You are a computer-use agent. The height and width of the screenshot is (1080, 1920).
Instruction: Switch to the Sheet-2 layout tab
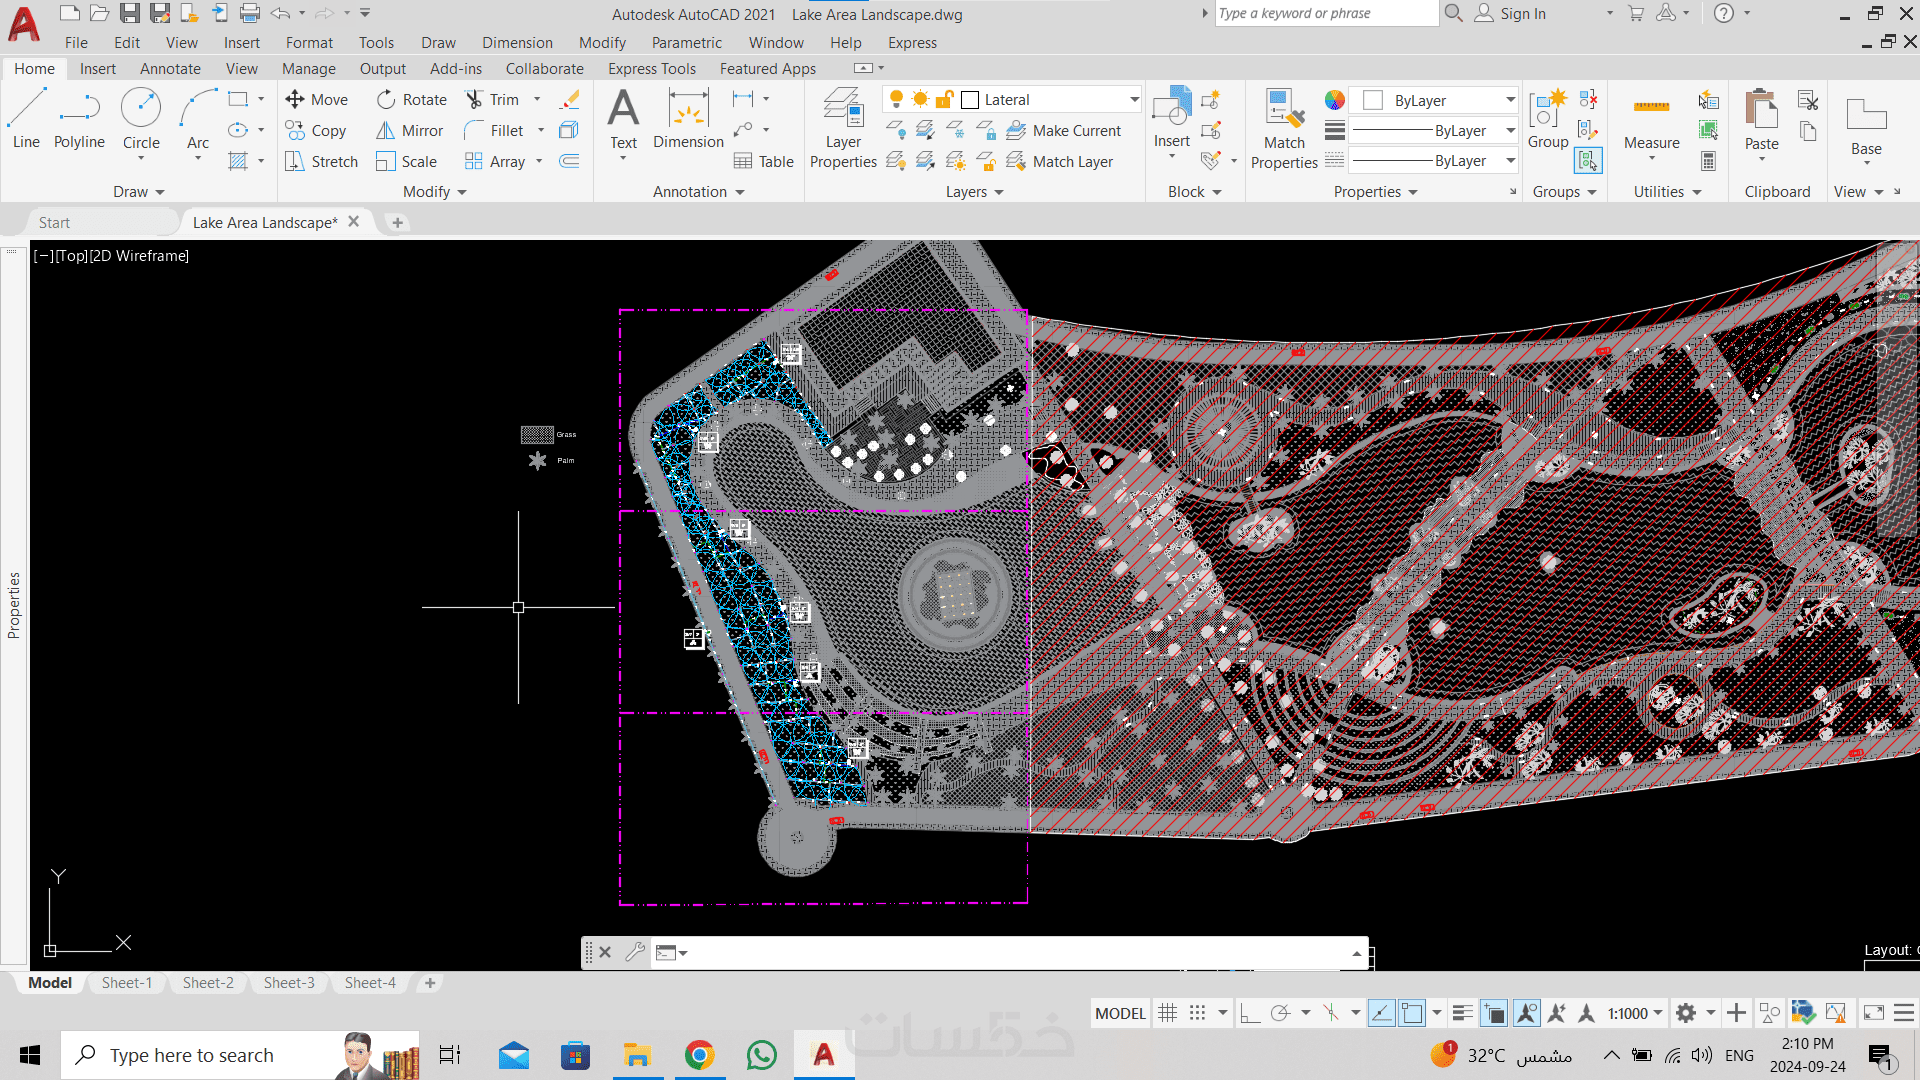(208, 983)
